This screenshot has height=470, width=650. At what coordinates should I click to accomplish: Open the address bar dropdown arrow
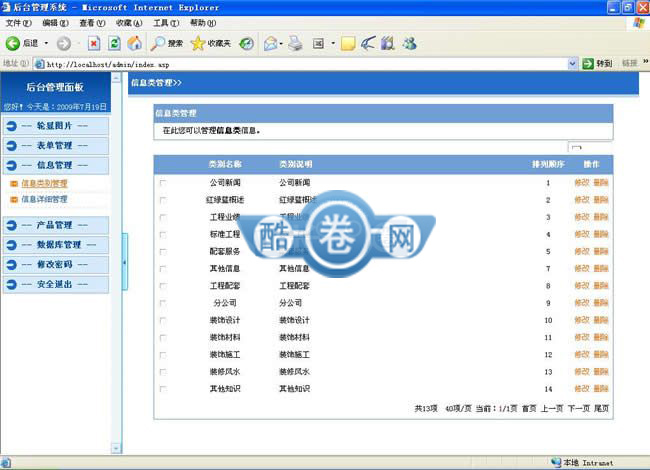tap(572, 64)
